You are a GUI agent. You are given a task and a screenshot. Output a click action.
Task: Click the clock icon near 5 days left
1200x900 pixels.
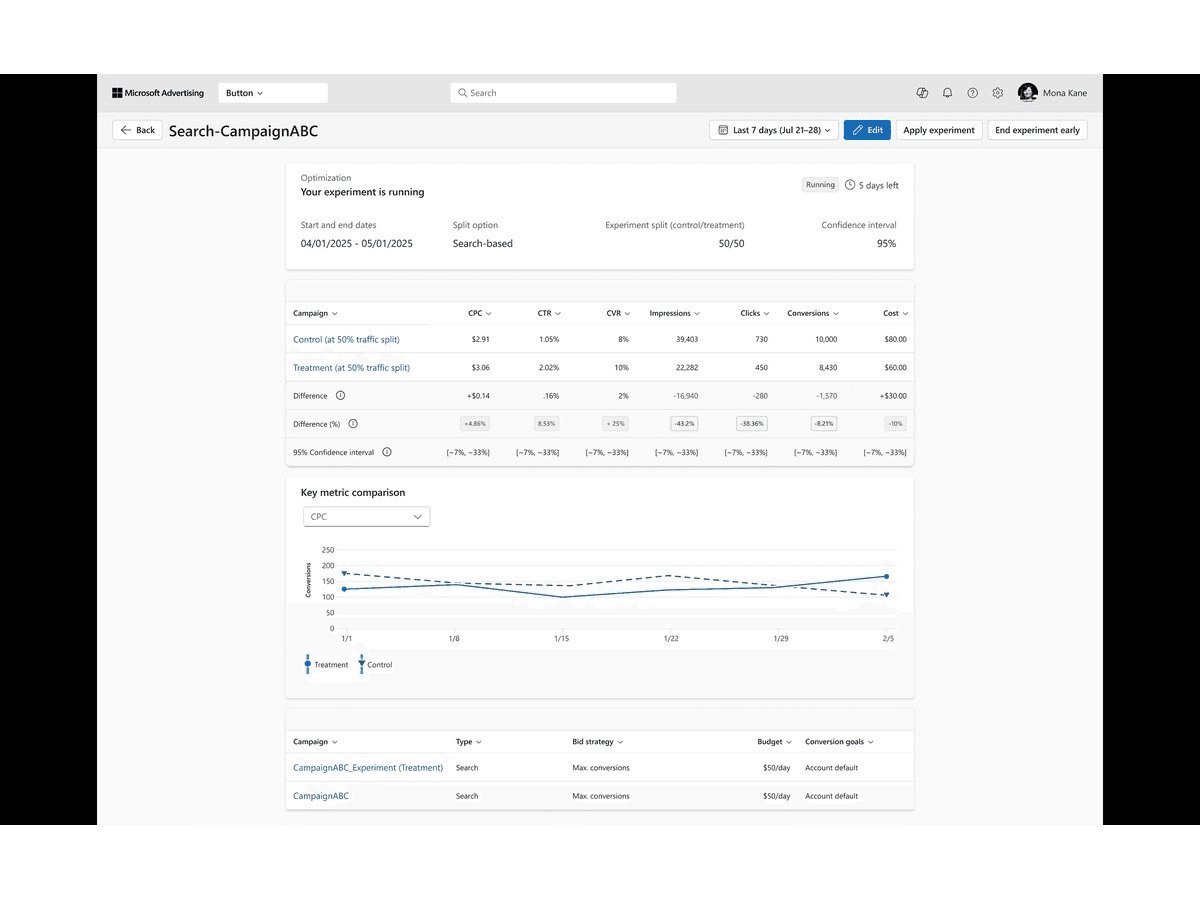click(850, 185)
